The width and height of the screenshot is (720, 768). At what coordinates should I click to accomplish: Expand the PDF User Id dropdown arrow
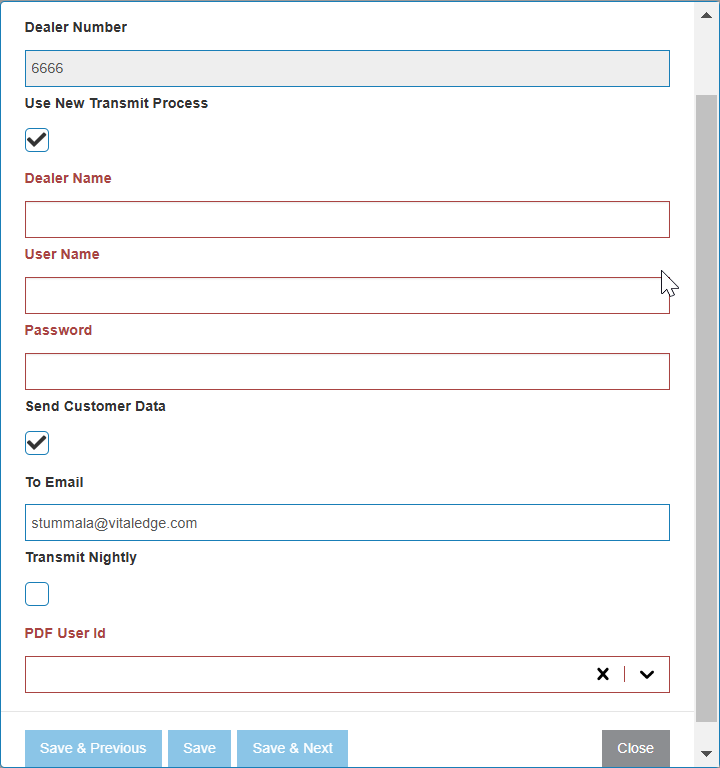[x=647, y=674]
